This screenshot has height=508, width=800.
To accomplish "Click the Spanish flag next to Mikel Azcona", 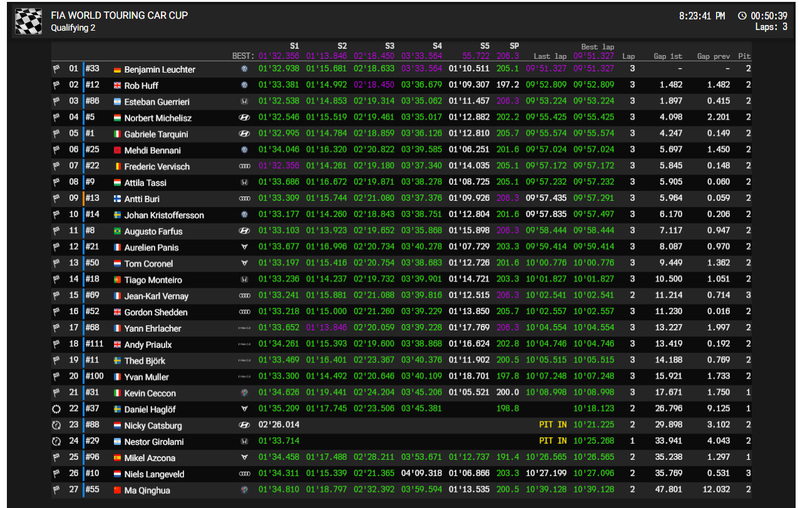I will click(117, 458).
